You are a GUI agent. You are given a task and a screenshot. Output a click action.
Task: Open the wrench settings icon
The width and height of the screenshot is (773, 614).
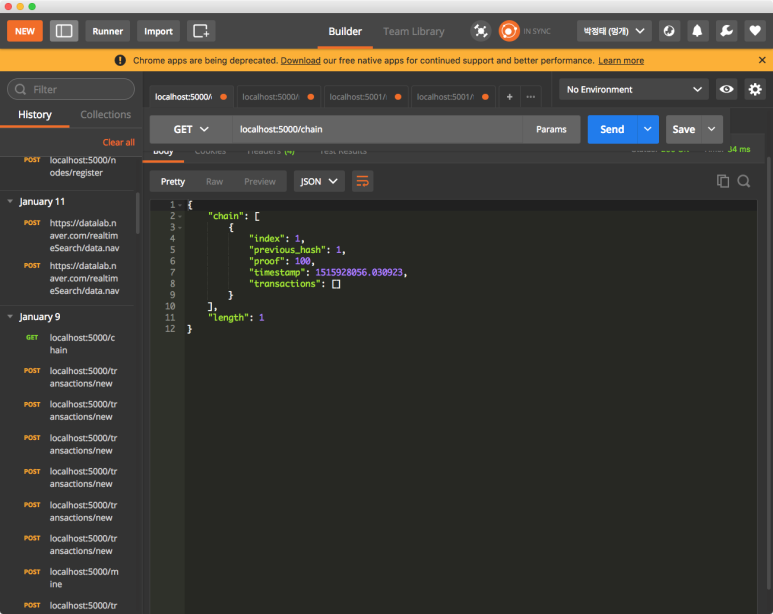[726, 31]
